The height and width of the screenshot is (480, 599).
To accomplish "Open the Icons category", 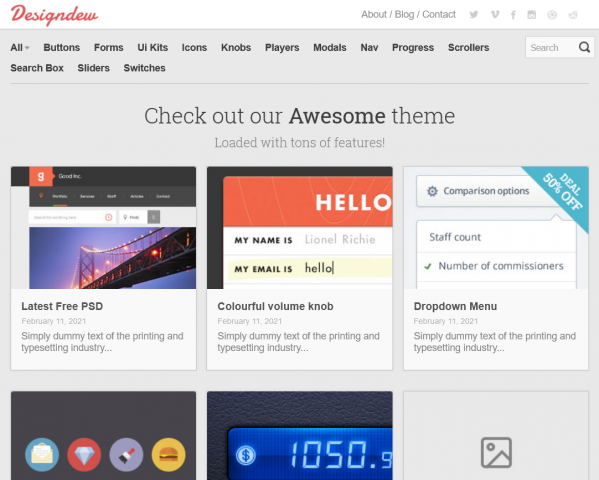I will 194,47.
